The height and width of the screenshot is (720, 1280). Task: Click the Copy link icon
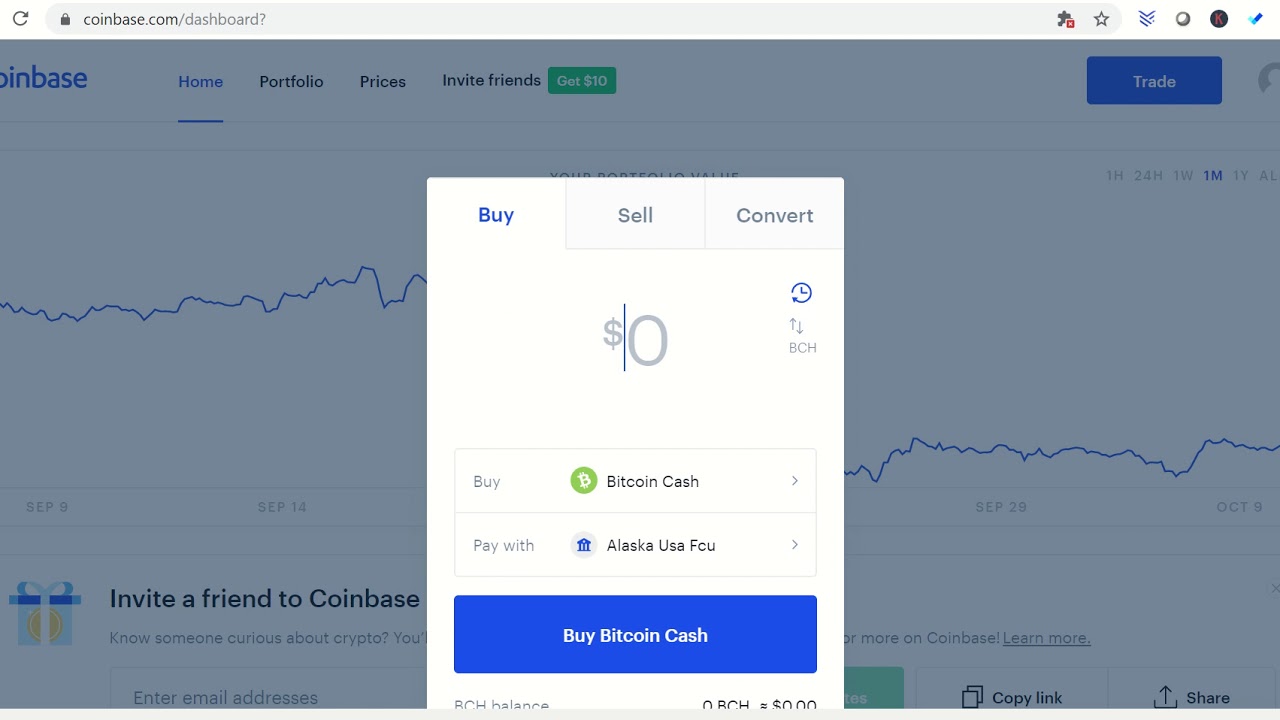coord(972,697)
